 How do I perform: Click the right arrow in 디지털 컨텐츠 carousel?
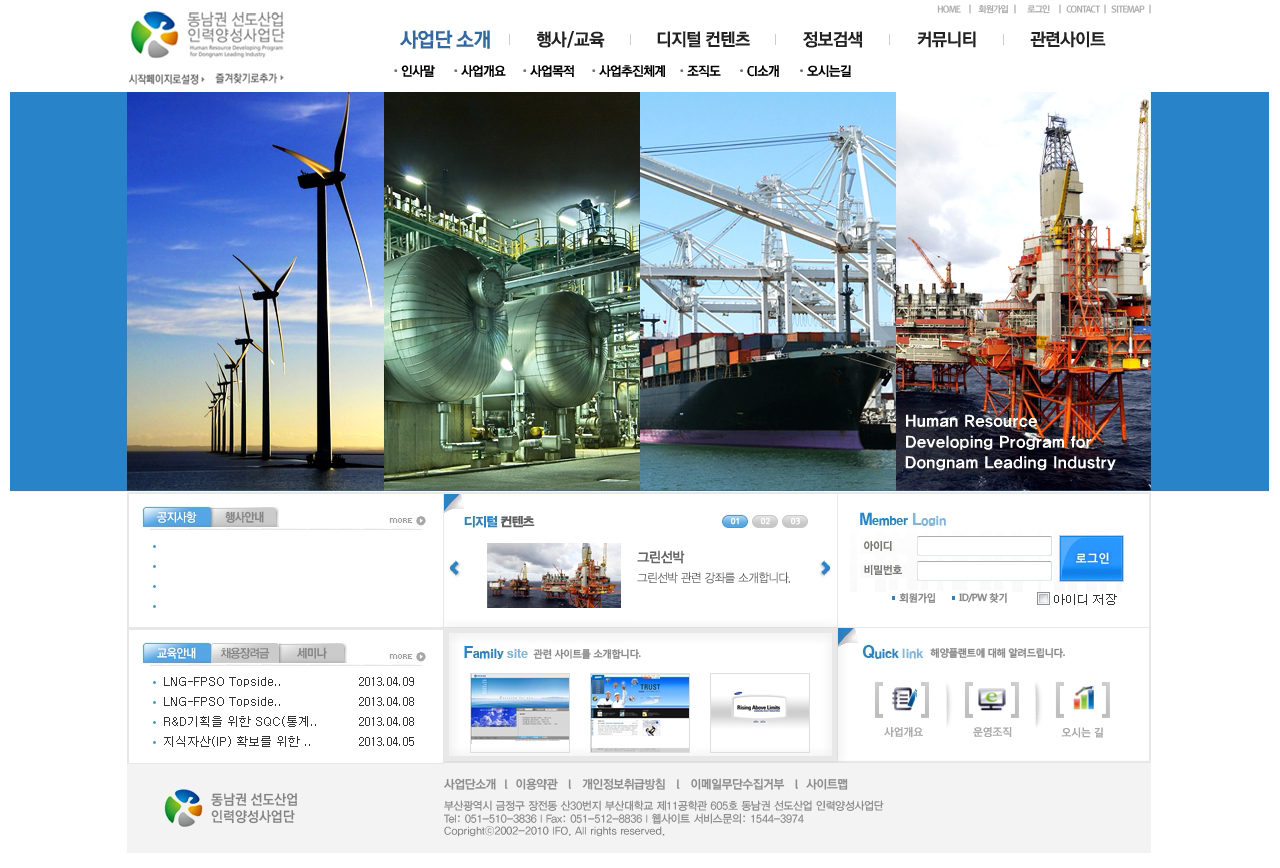click(825, 568)
